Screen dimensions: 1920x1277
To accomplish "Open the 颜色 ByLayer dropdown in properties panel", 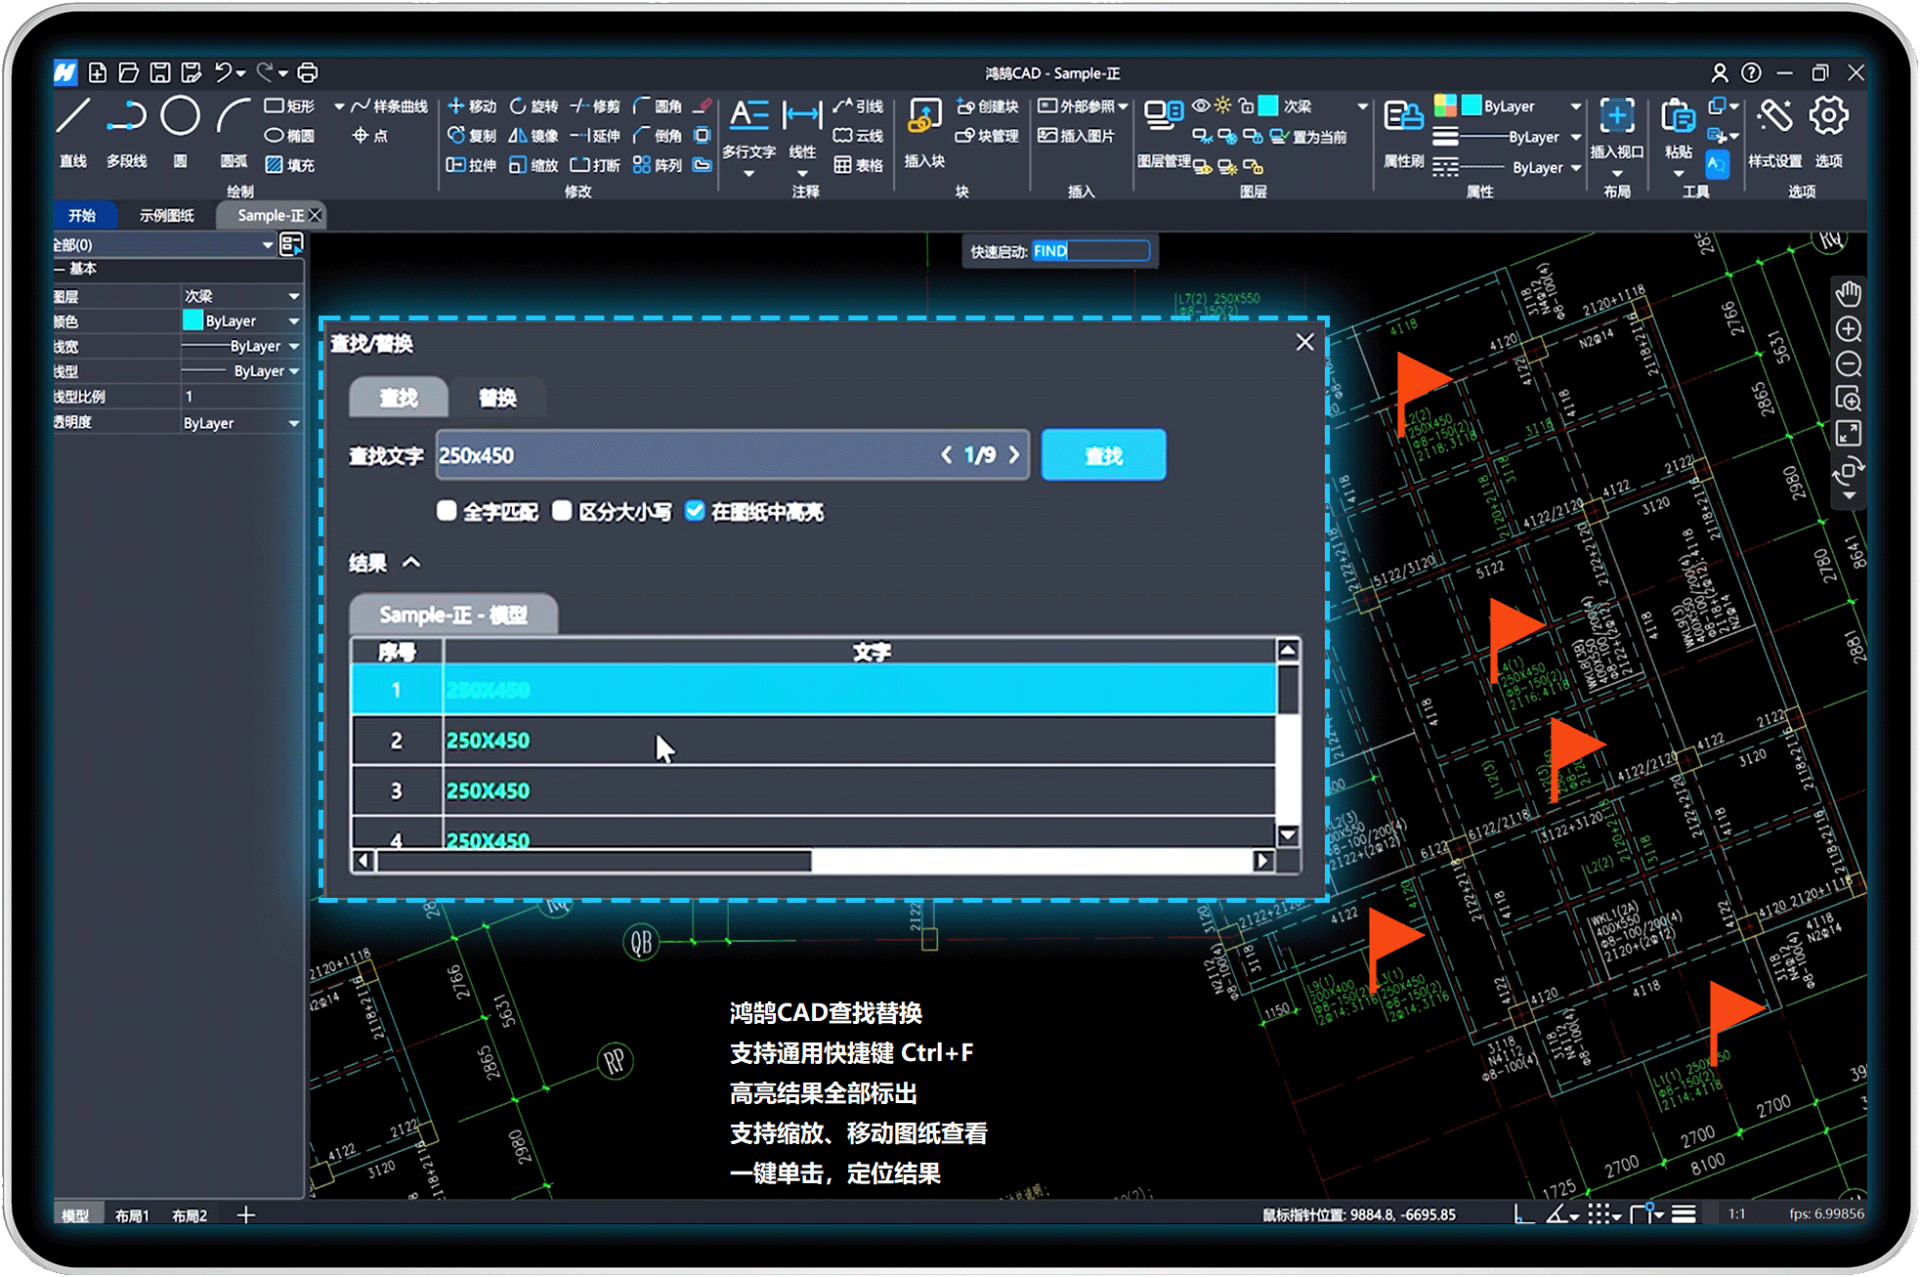I will coord(241,321).
